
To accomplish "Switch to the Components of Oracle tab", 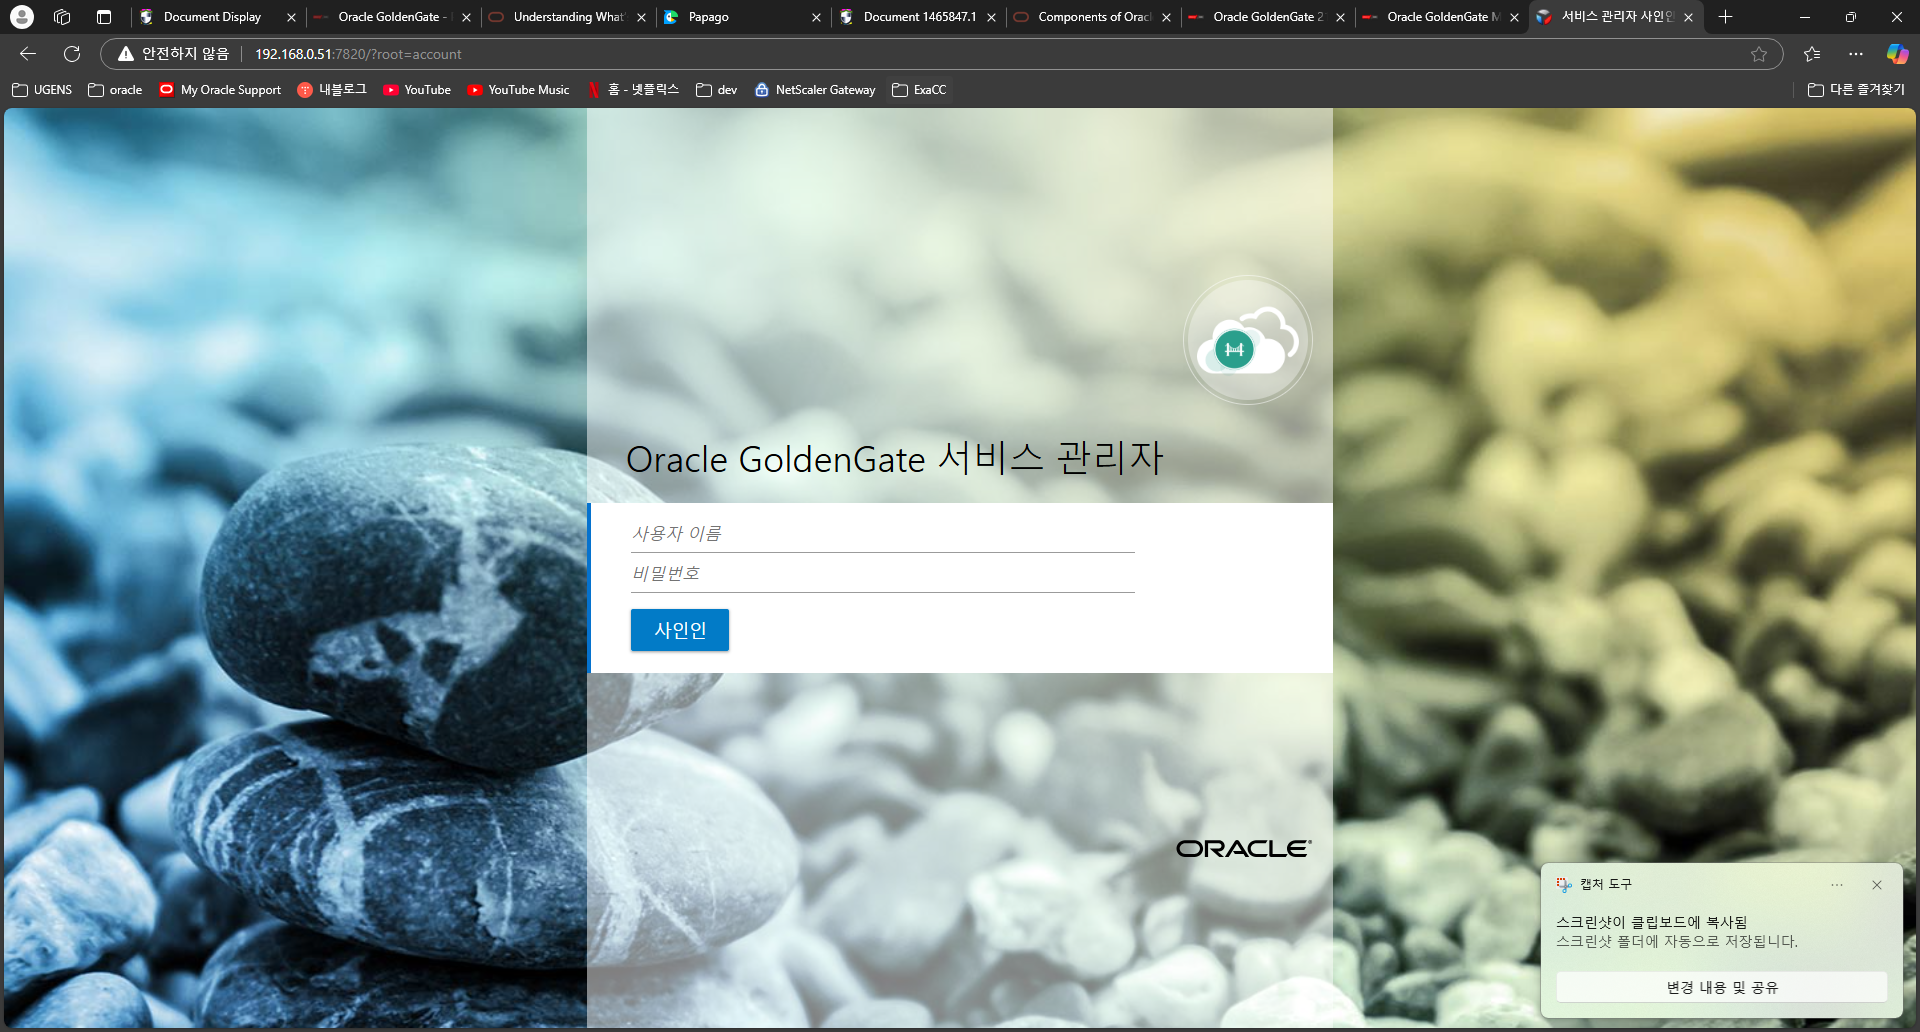I will [1094, 17].
